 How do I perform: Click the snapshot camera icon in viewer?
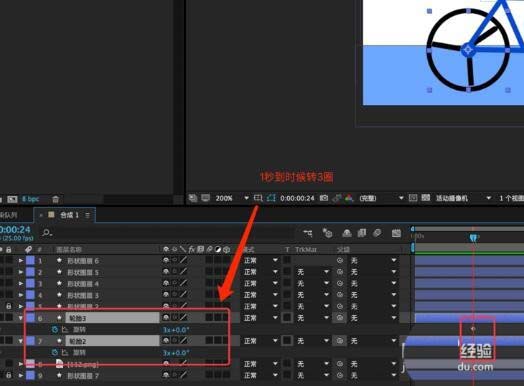pos(324,198)
